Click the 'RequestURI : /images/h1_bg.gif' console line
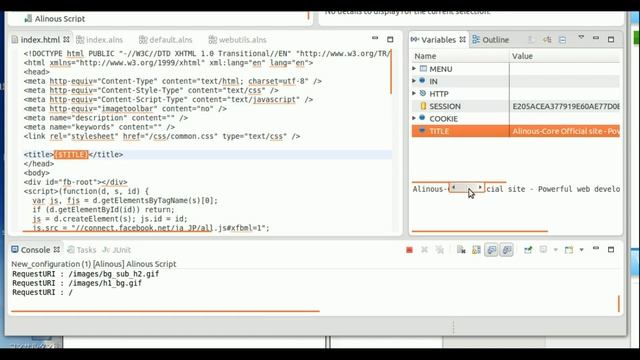Viewport: 640px width, 360px height. click(77, 283)
